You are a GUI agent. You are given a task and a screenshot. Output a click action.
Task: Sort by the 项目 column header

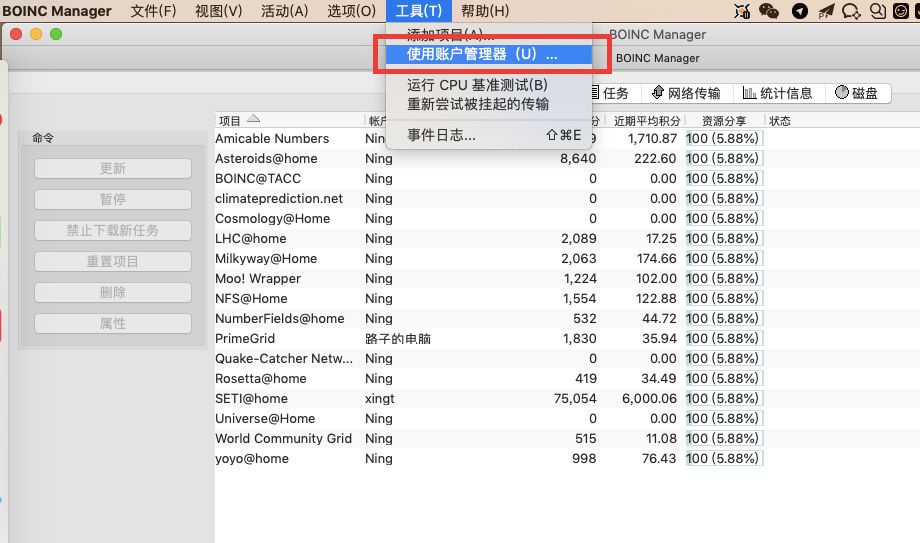coord(290,120)
